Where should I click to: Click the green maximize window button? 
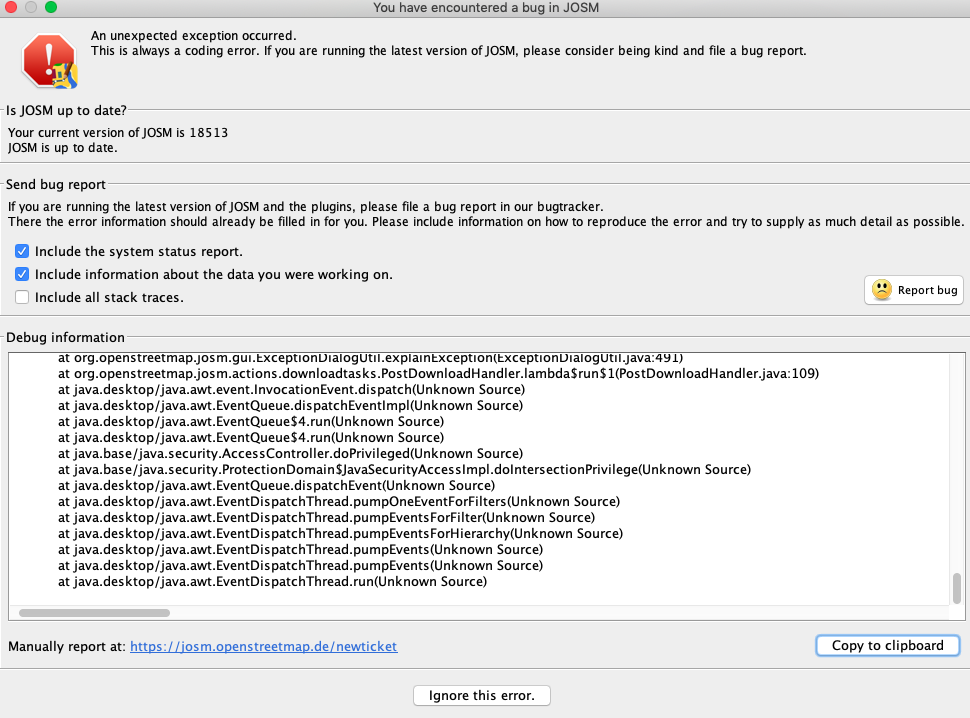(x=51, y=7)
